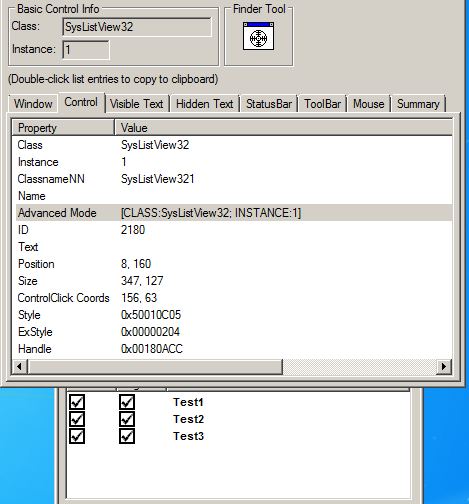The height and width of the screenshot is (504, 469).
Task: Click the Finder Tool crosshair icon
Action: (258, 36)
